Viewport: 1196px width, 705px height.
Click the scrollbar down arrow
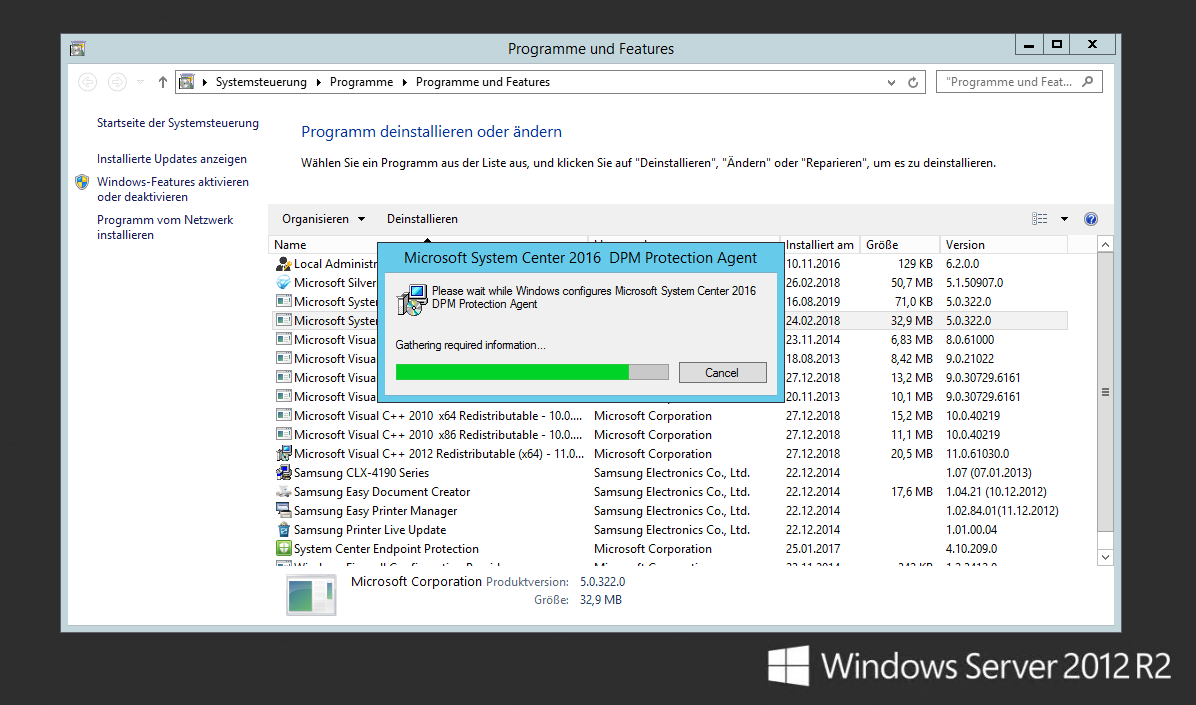coord(1105,558)
